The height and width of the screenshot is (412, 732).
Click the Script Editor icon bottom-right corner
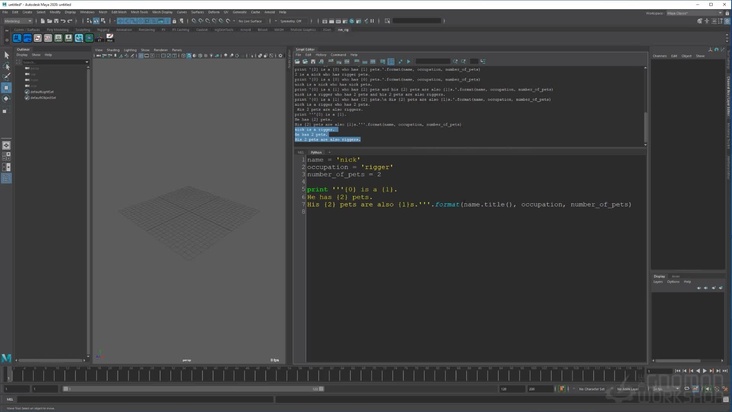click(726, 399)
